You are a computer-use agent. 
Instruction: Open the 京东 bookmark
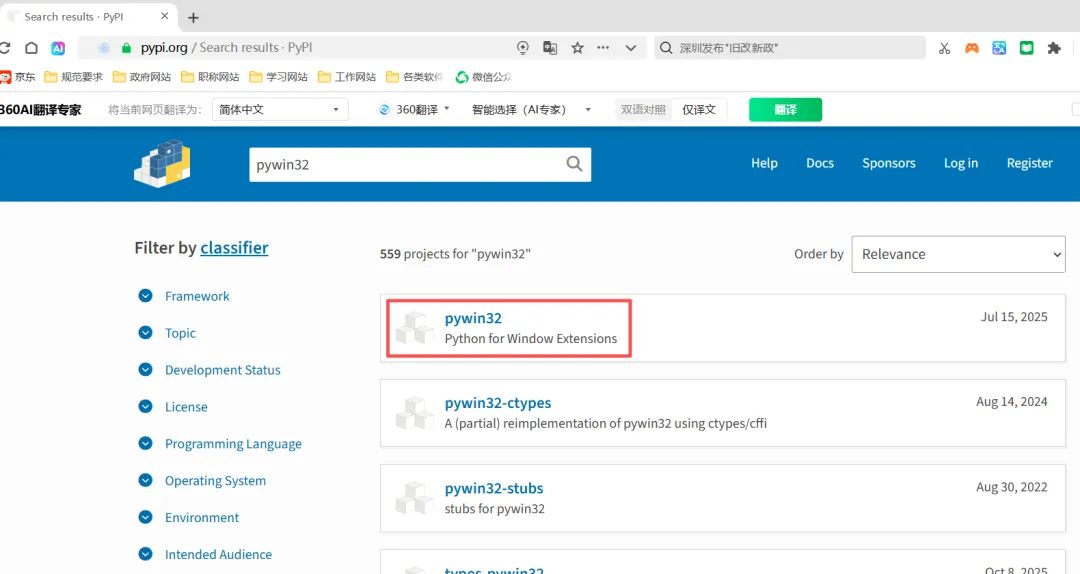click(18, 76)
